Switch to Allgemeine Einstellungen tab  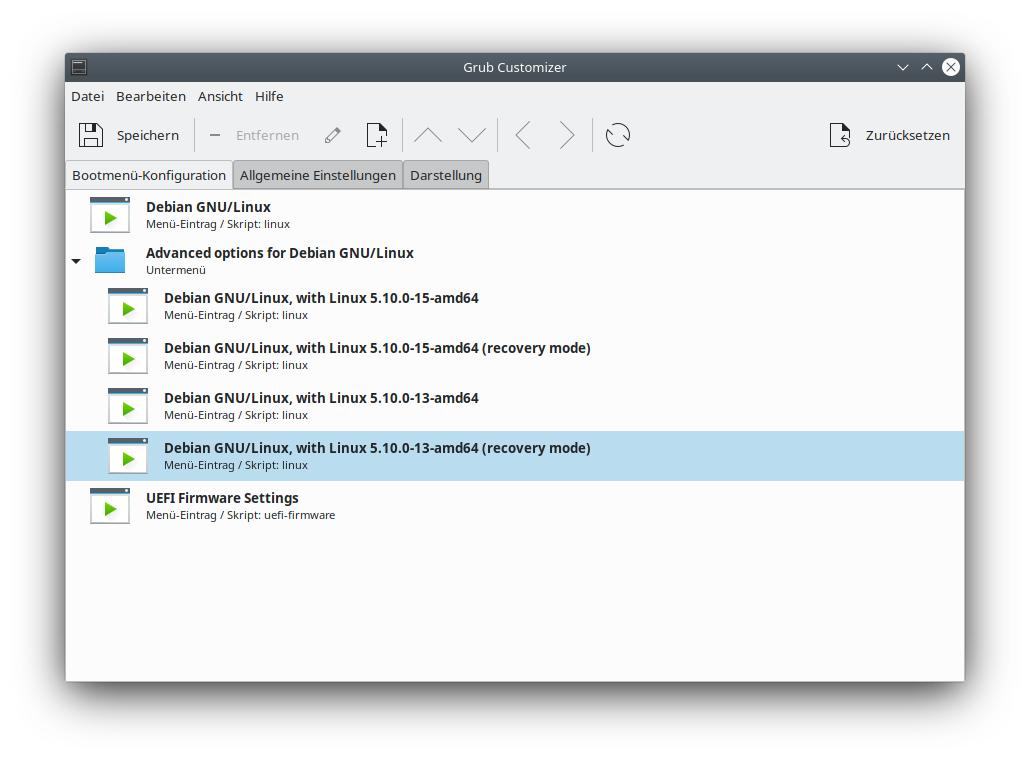tap(318, 175)
